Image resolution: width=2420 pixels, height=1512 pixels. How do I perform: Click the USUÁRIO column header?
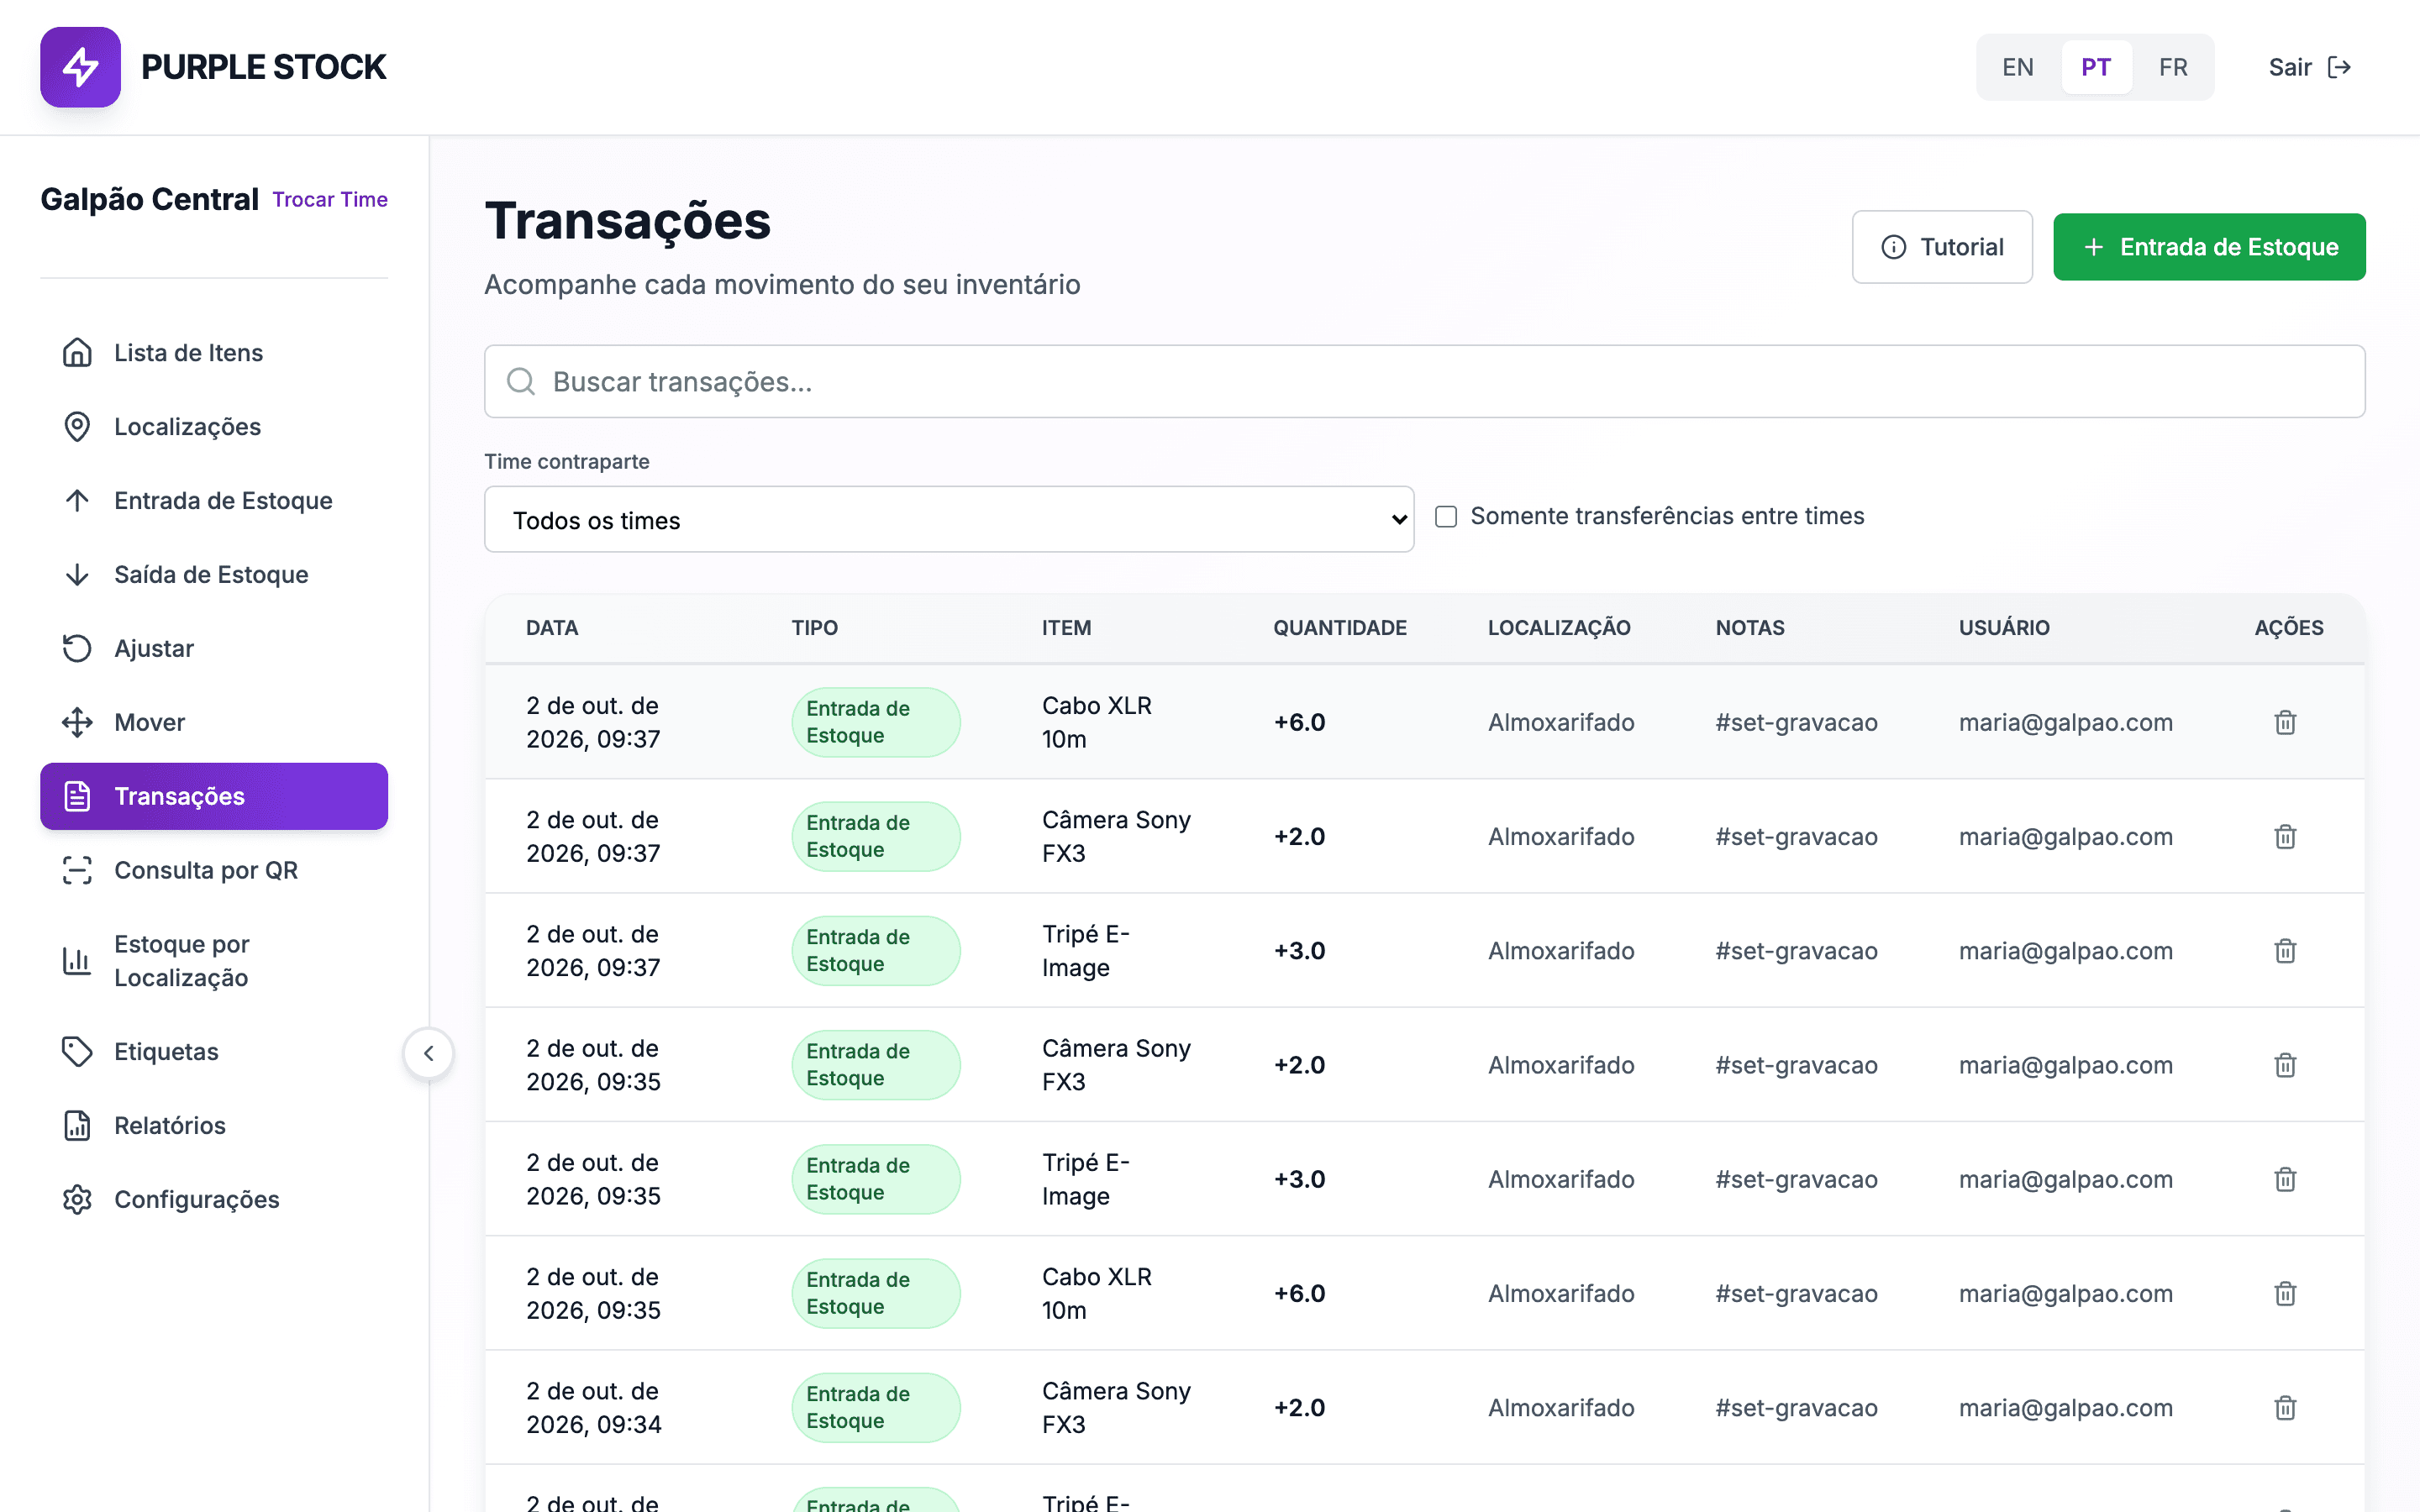tap(2004, 628)
